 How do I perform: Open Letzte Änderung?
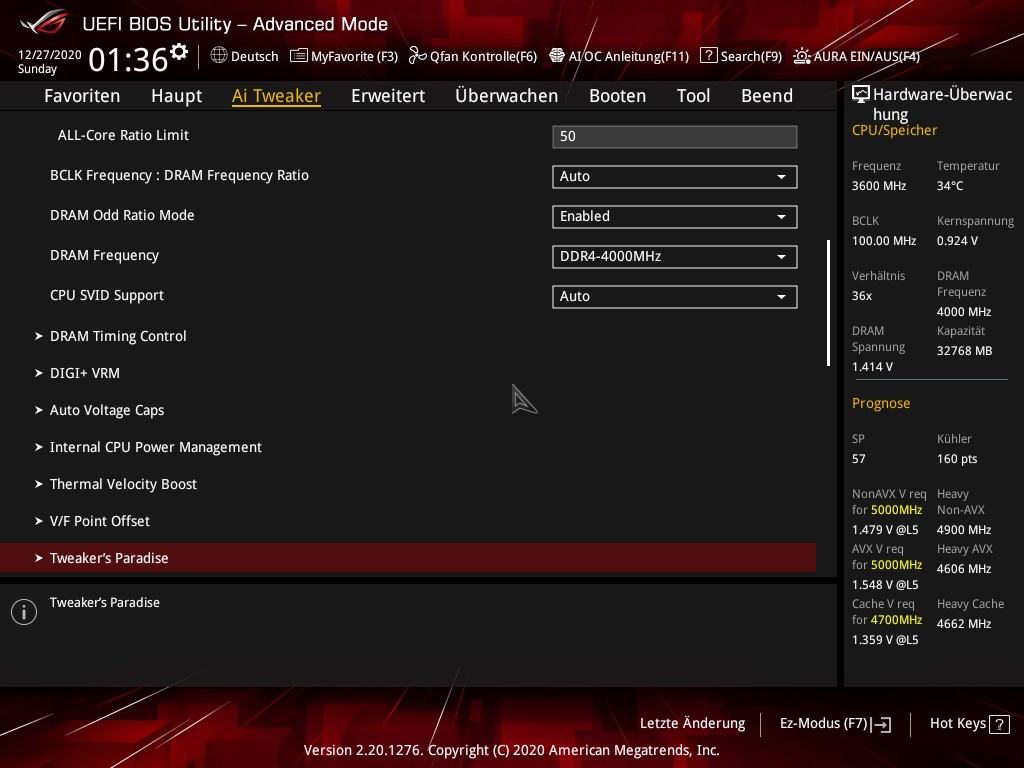coord(692,723)
